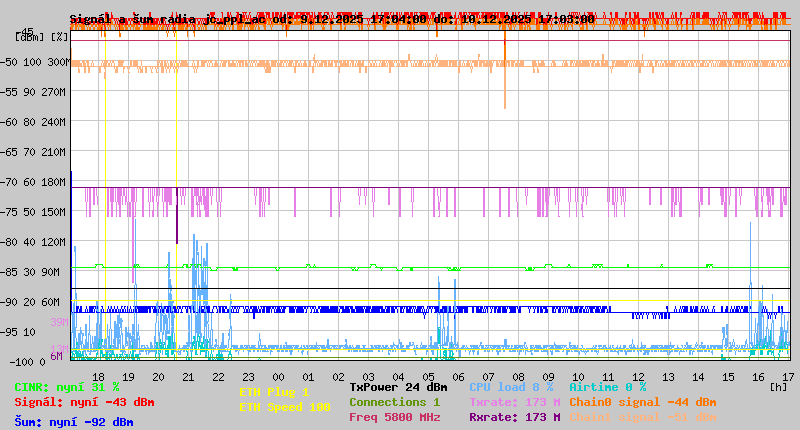800x430 pixels.
Task: Click the 'Connections 1' legend label
Action: click(394, 402)
